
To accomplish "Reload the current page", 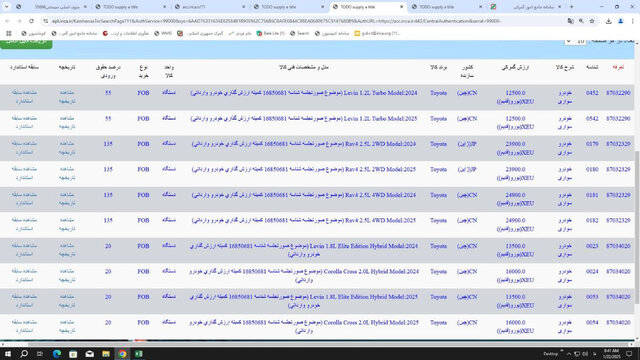I will point(31,21).
